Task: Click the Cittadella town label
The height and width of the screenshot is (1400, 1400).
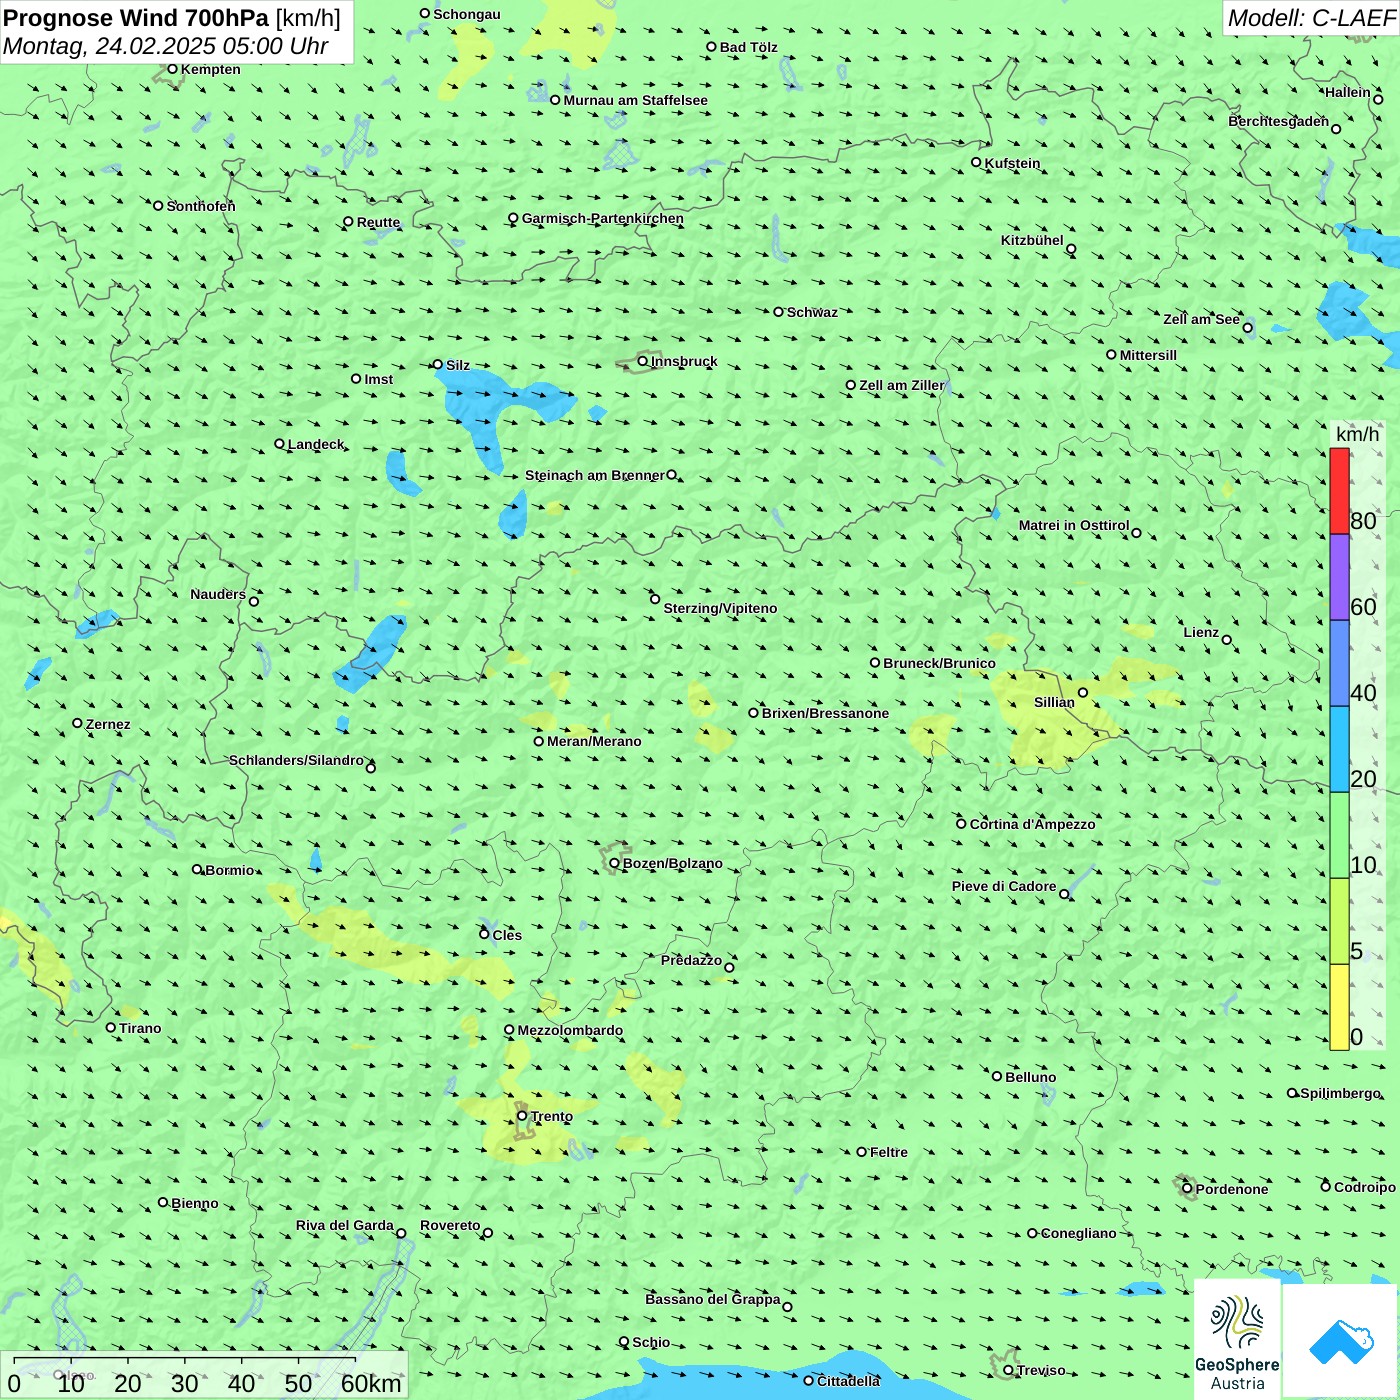Action: (849, 1381)
